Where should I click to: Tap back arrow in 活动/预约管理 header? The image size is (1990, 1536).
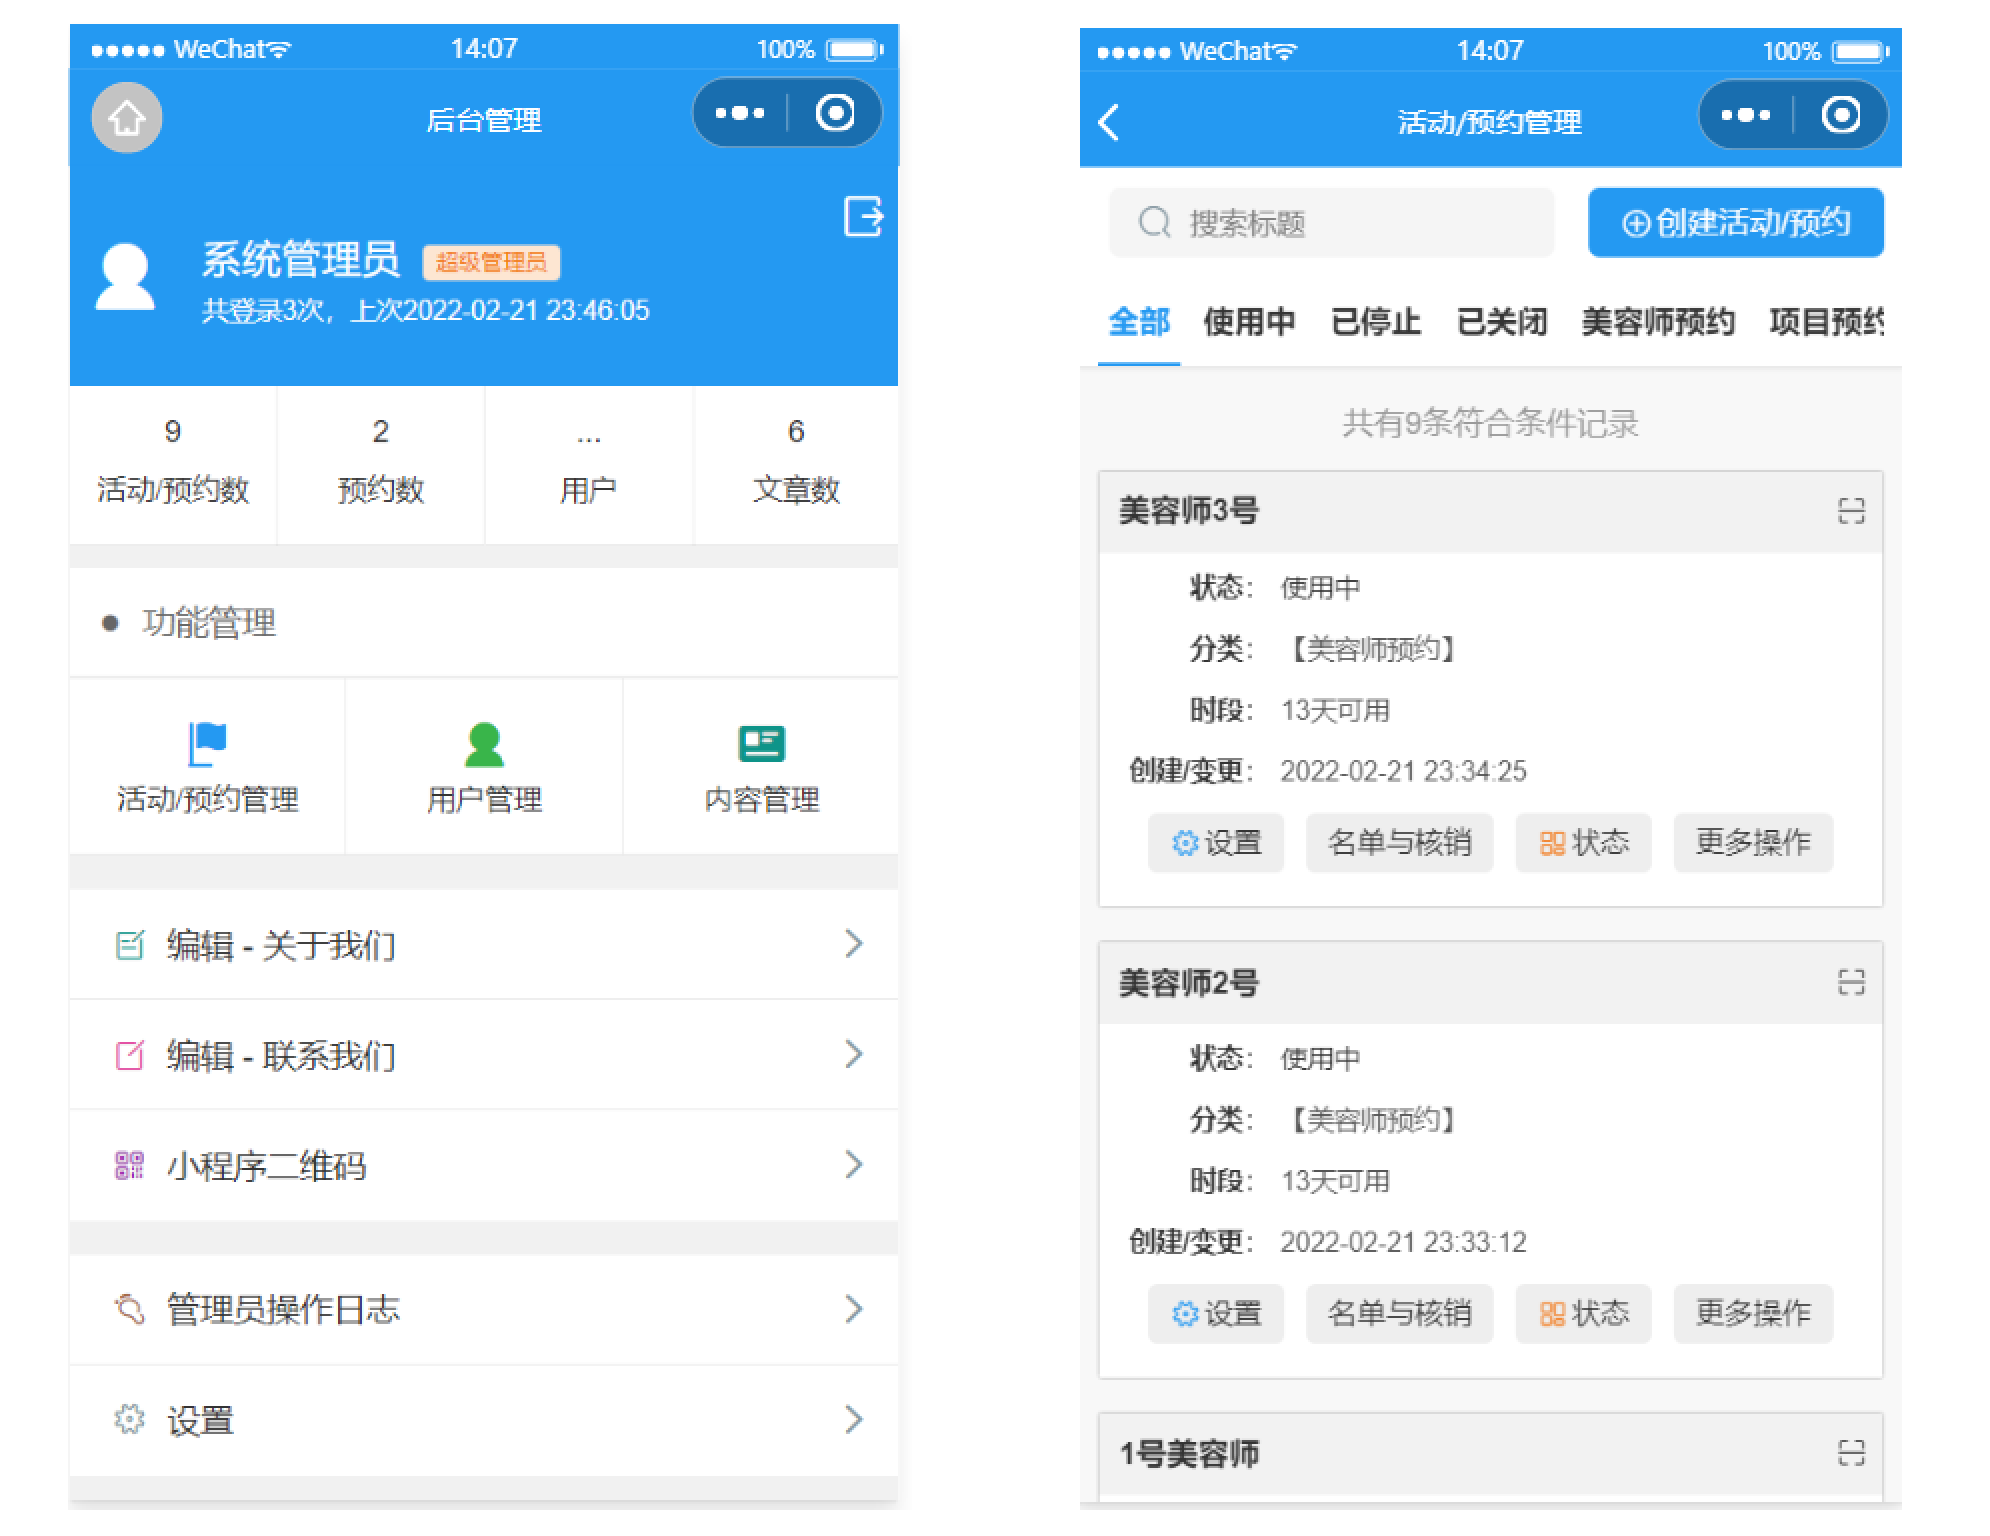click(x=1109, y=122)
